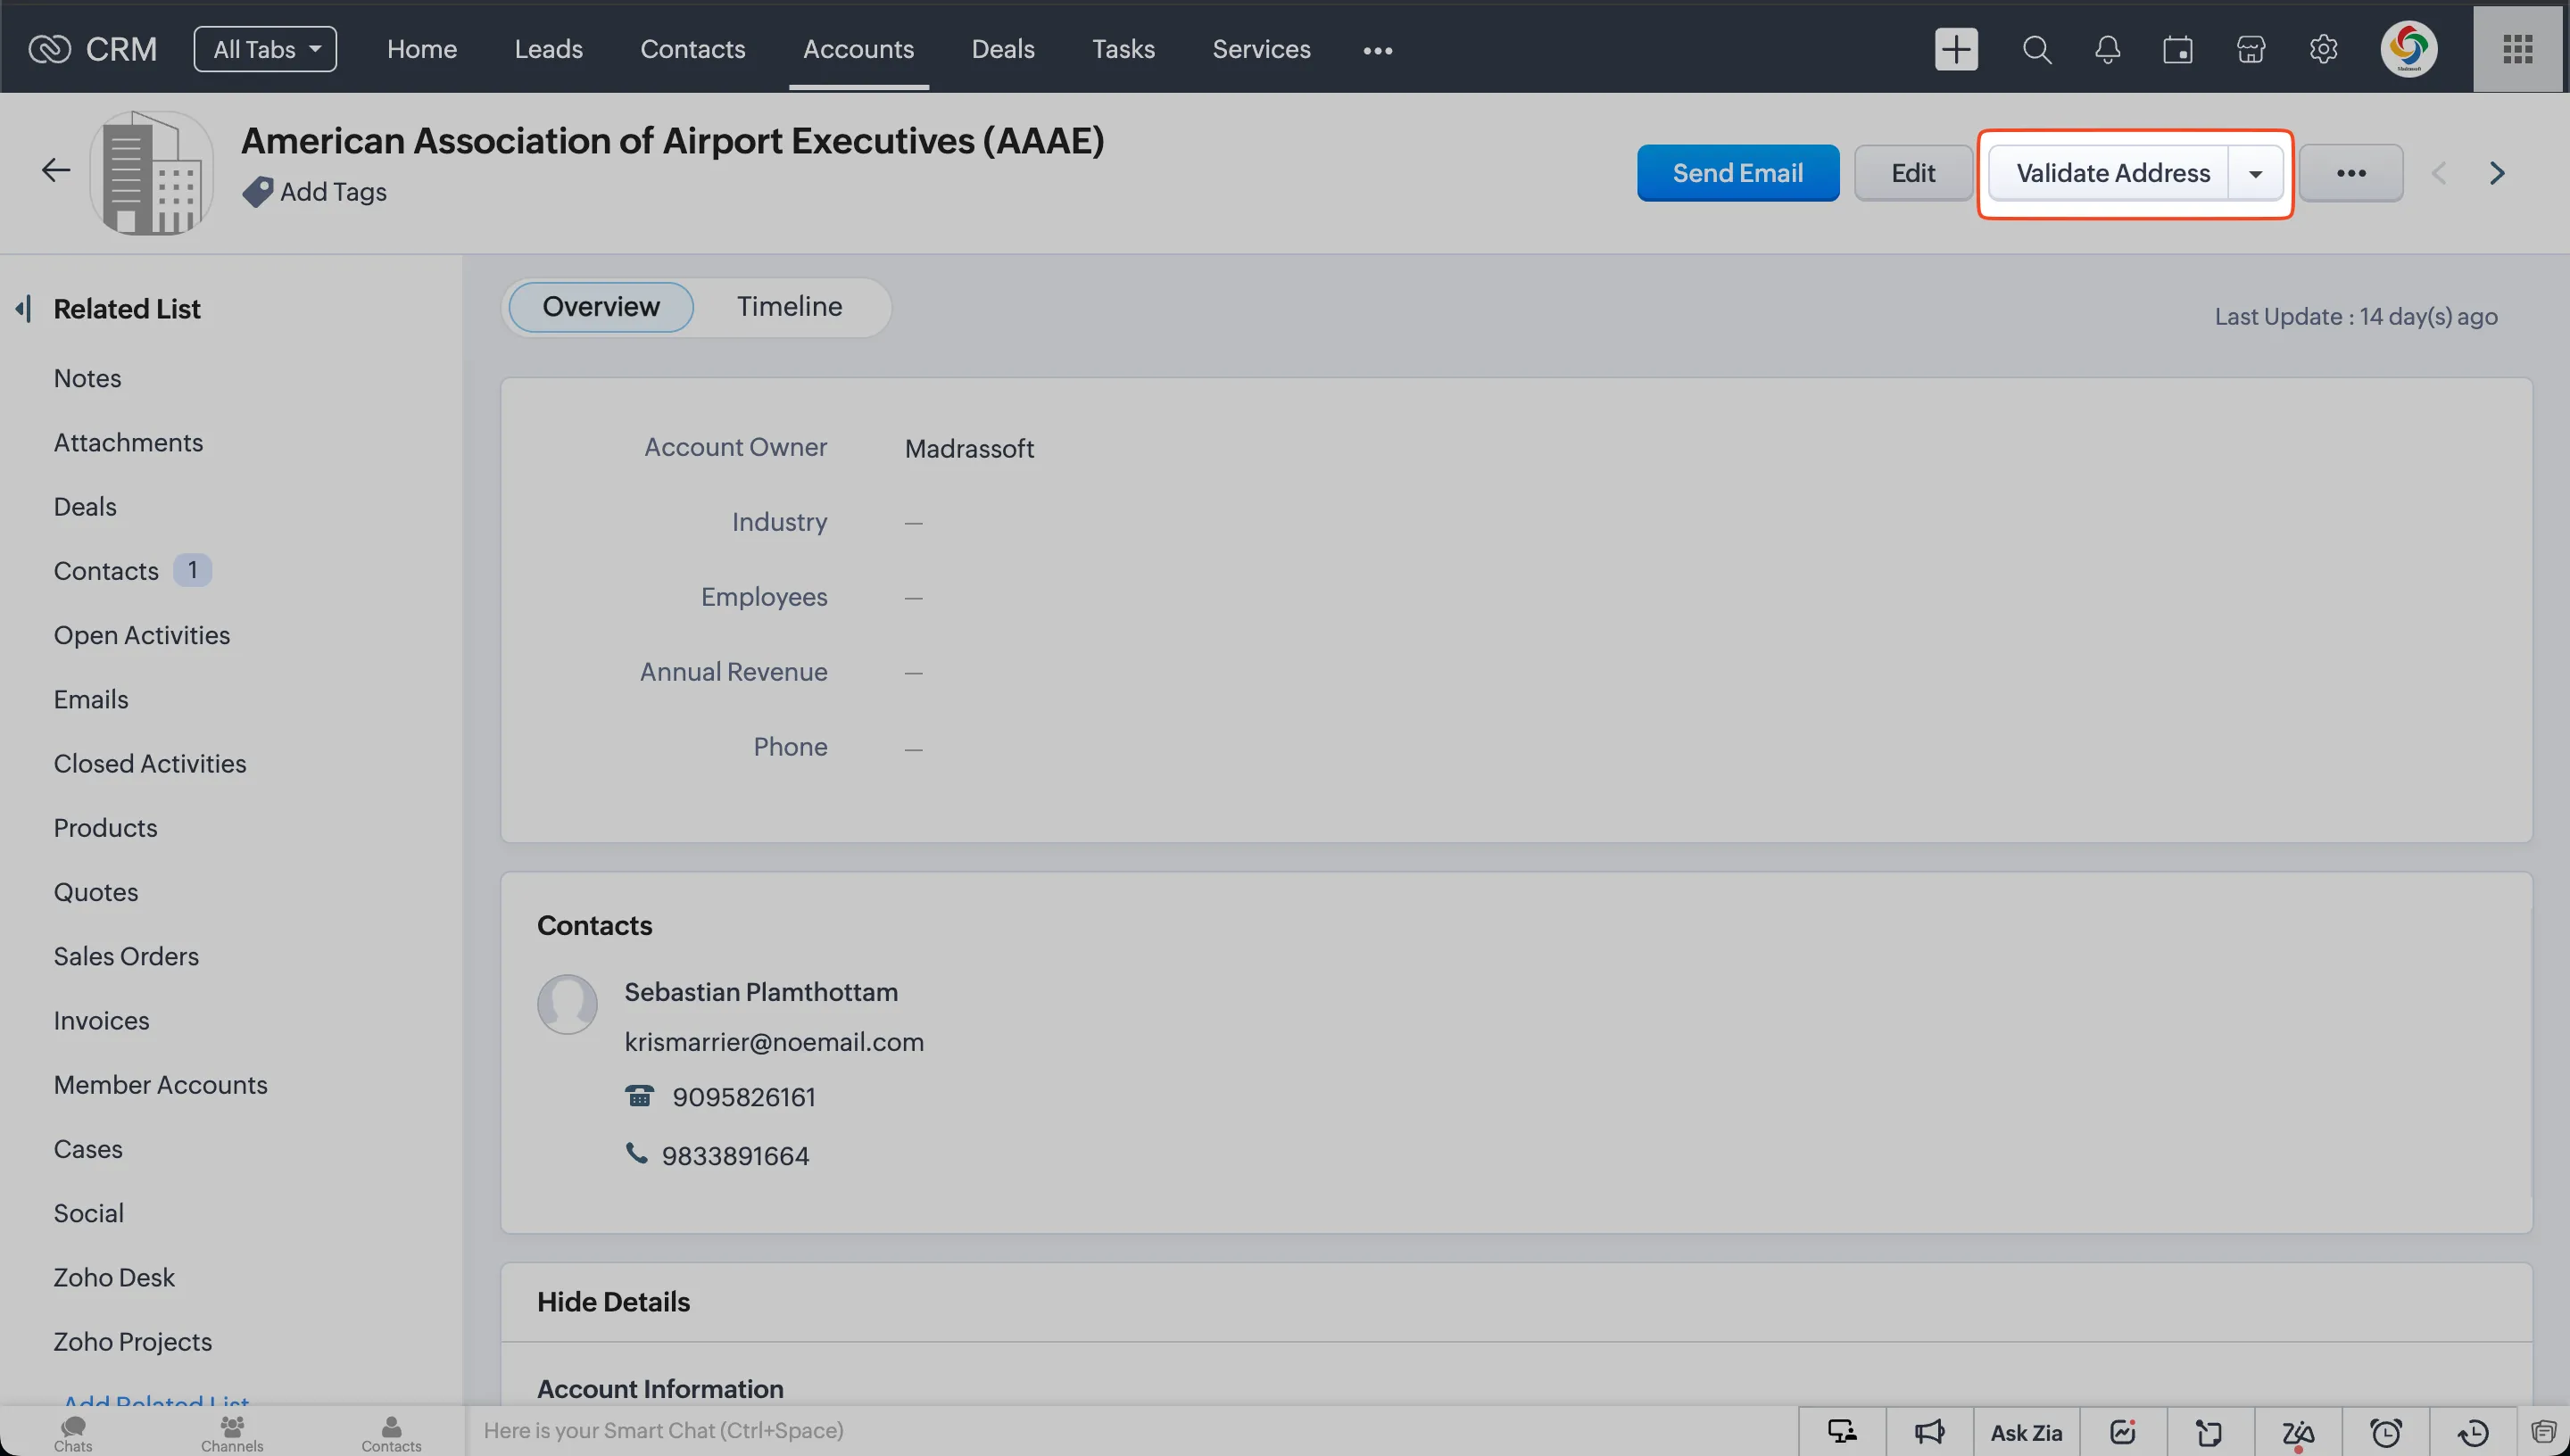Open the calendar icon in header

click(2178, 49)
